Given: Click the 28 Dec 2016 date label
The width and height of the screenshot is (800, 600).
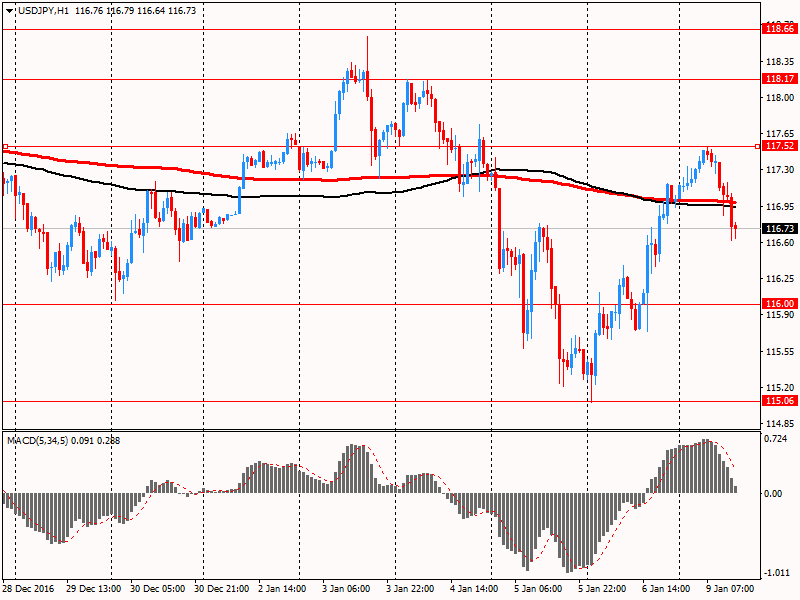Looking at the screenshot, I should pyautogui.click(x=28, y=588).
